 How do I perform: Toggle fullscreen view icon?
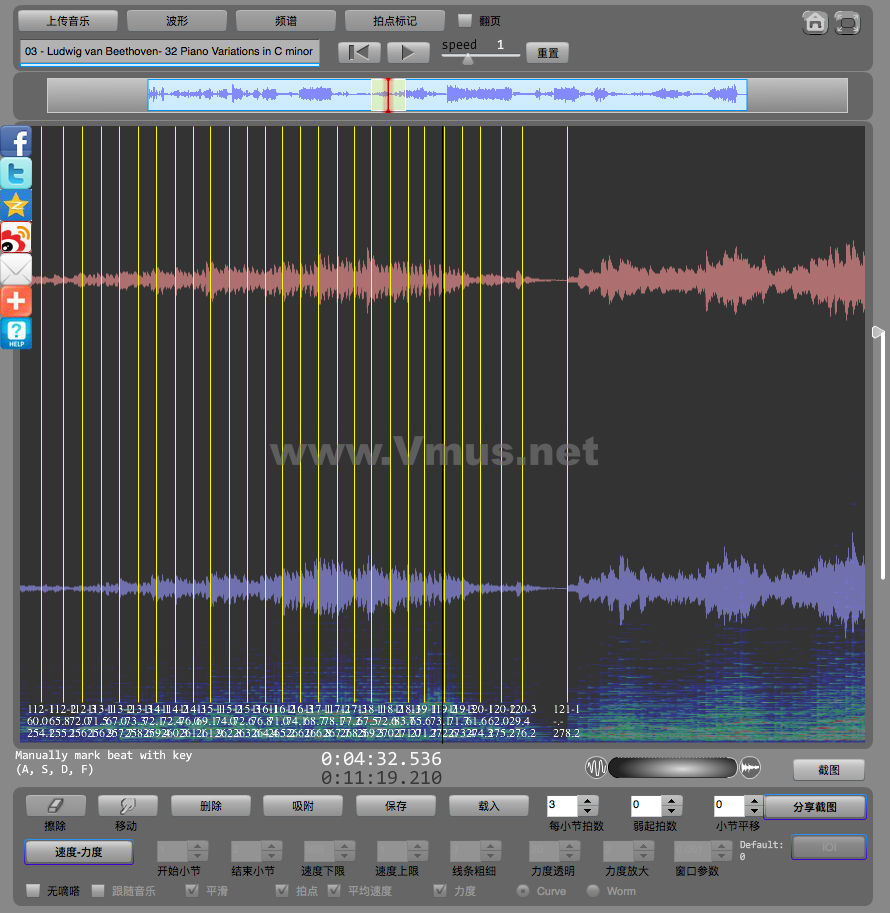pos(847,23)
